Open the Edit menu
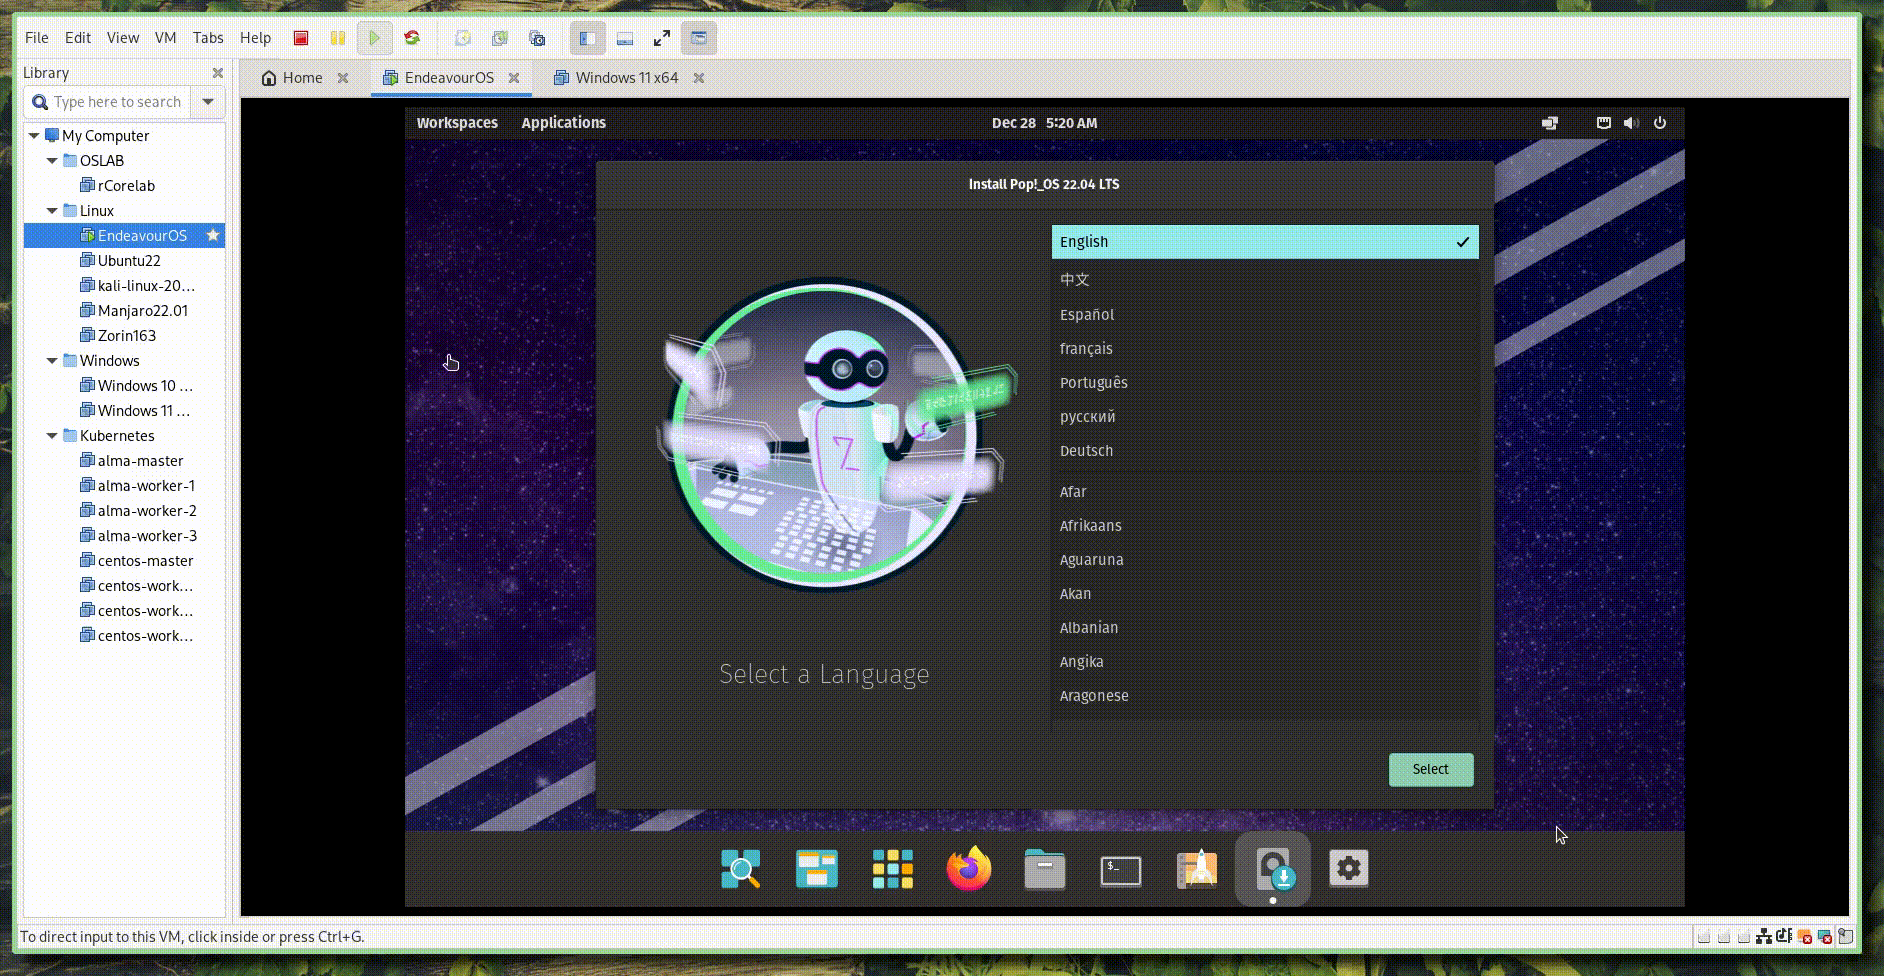This screenshot has width=1884, height=976. [78, 38]
